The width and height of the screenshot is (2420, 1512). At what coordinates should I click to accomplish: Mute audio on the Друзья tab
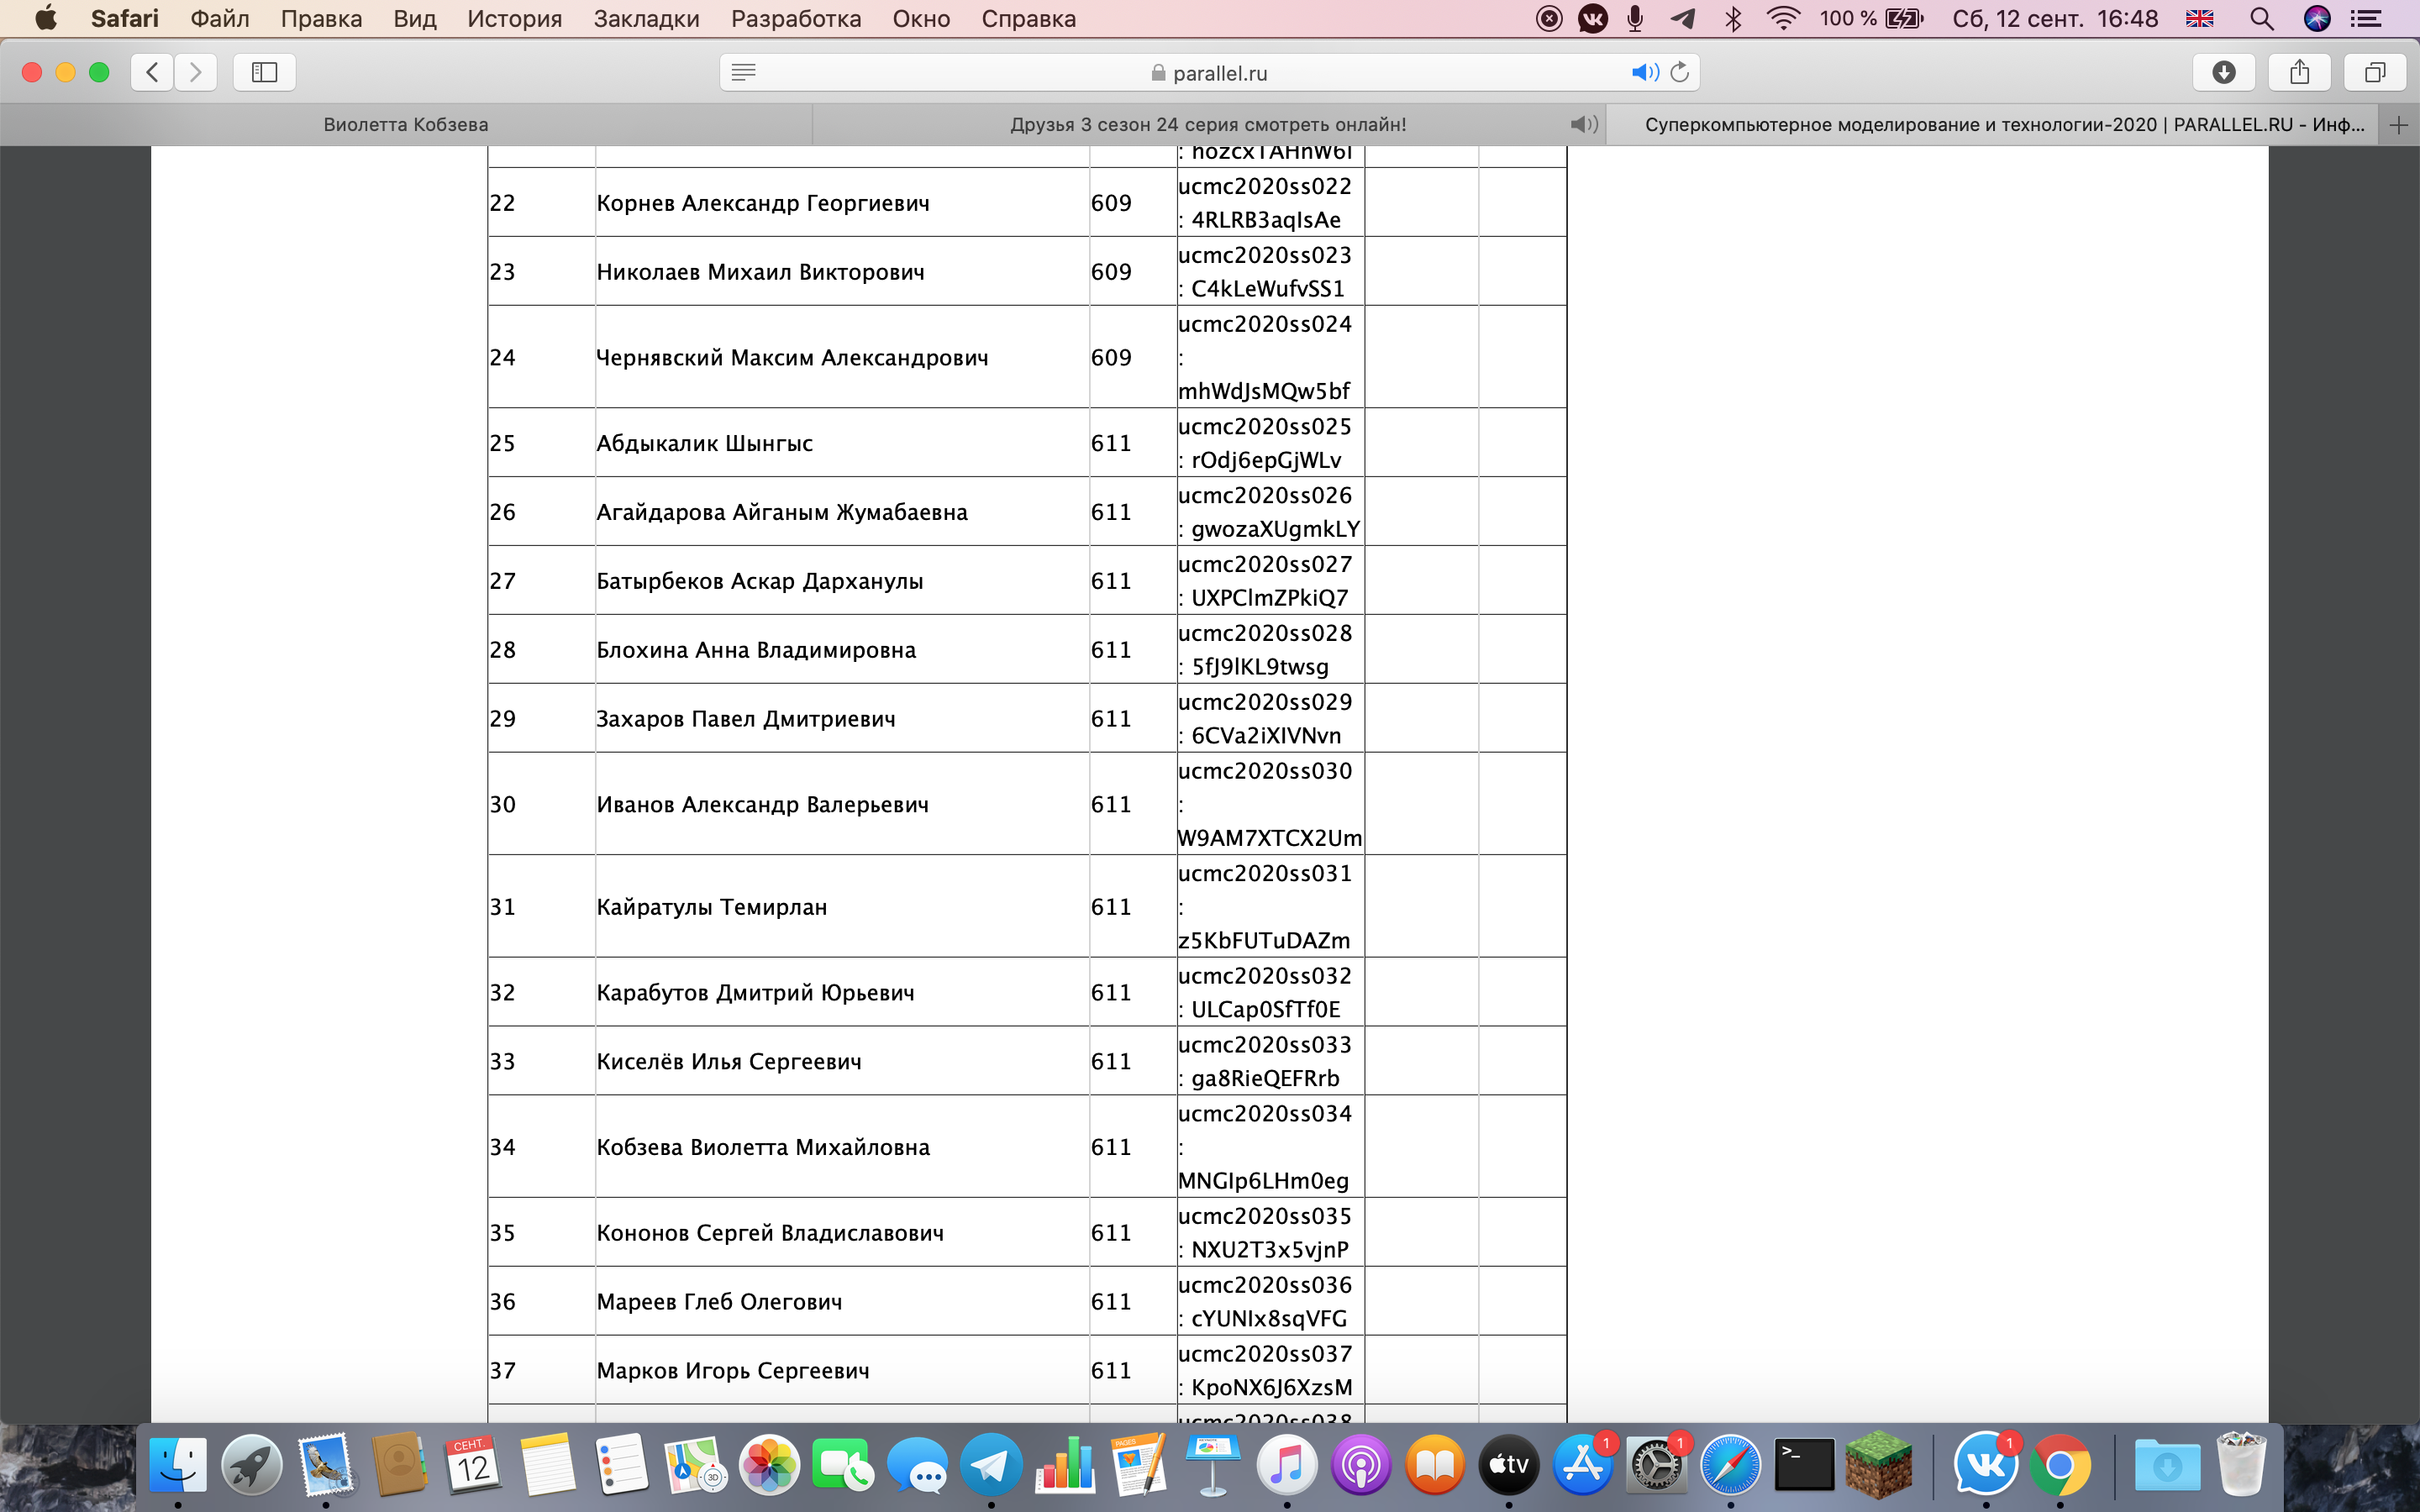(1583, 125)
